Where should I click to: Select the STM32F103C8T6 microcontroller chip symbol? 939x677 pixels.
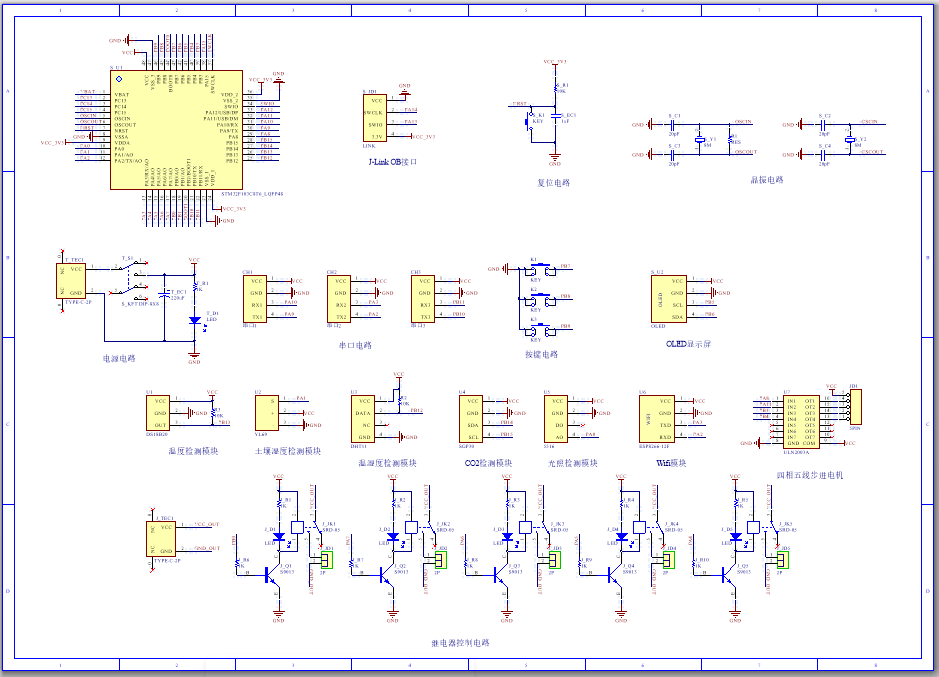pyautogui.click(x=177, y=130)
